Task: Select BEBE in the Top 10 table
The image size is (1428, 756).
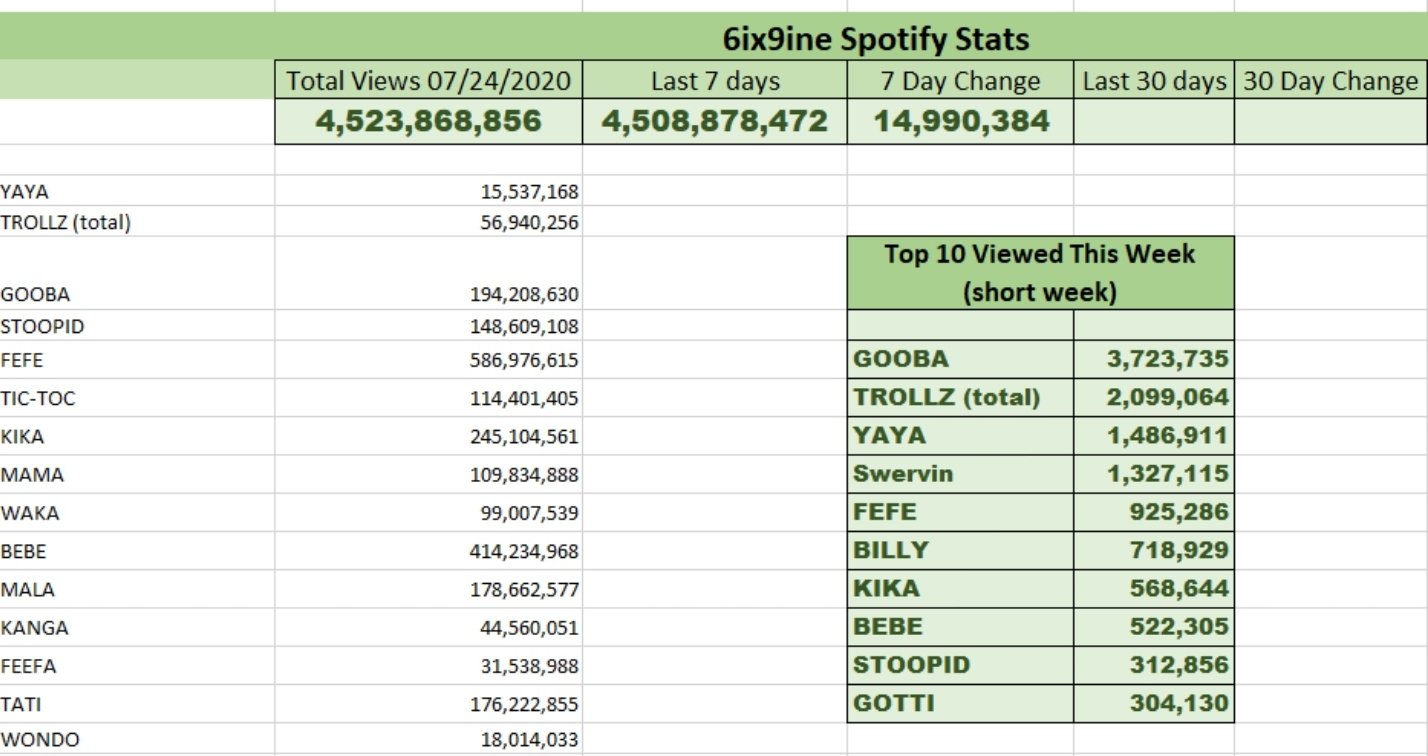Action: pos(888,627)
